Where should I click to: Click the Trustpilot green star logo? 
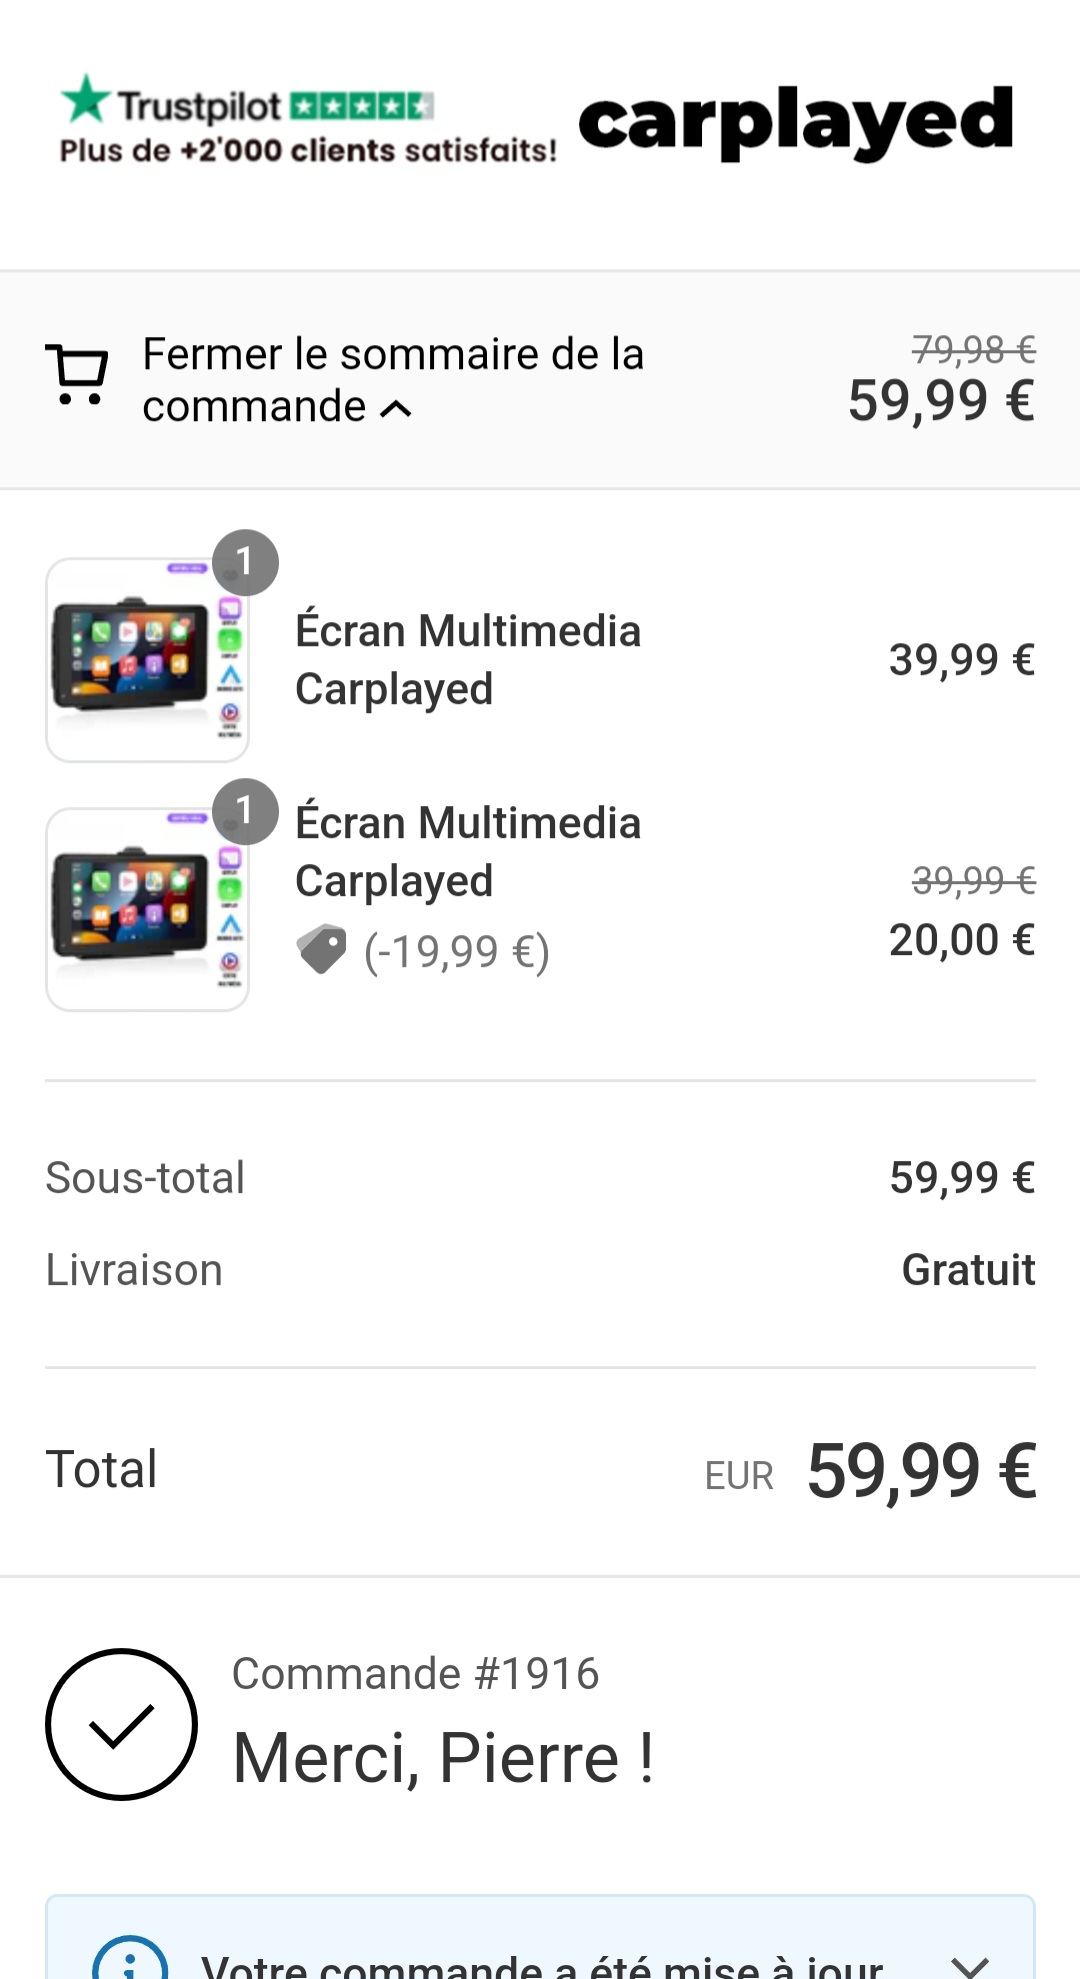86,99
